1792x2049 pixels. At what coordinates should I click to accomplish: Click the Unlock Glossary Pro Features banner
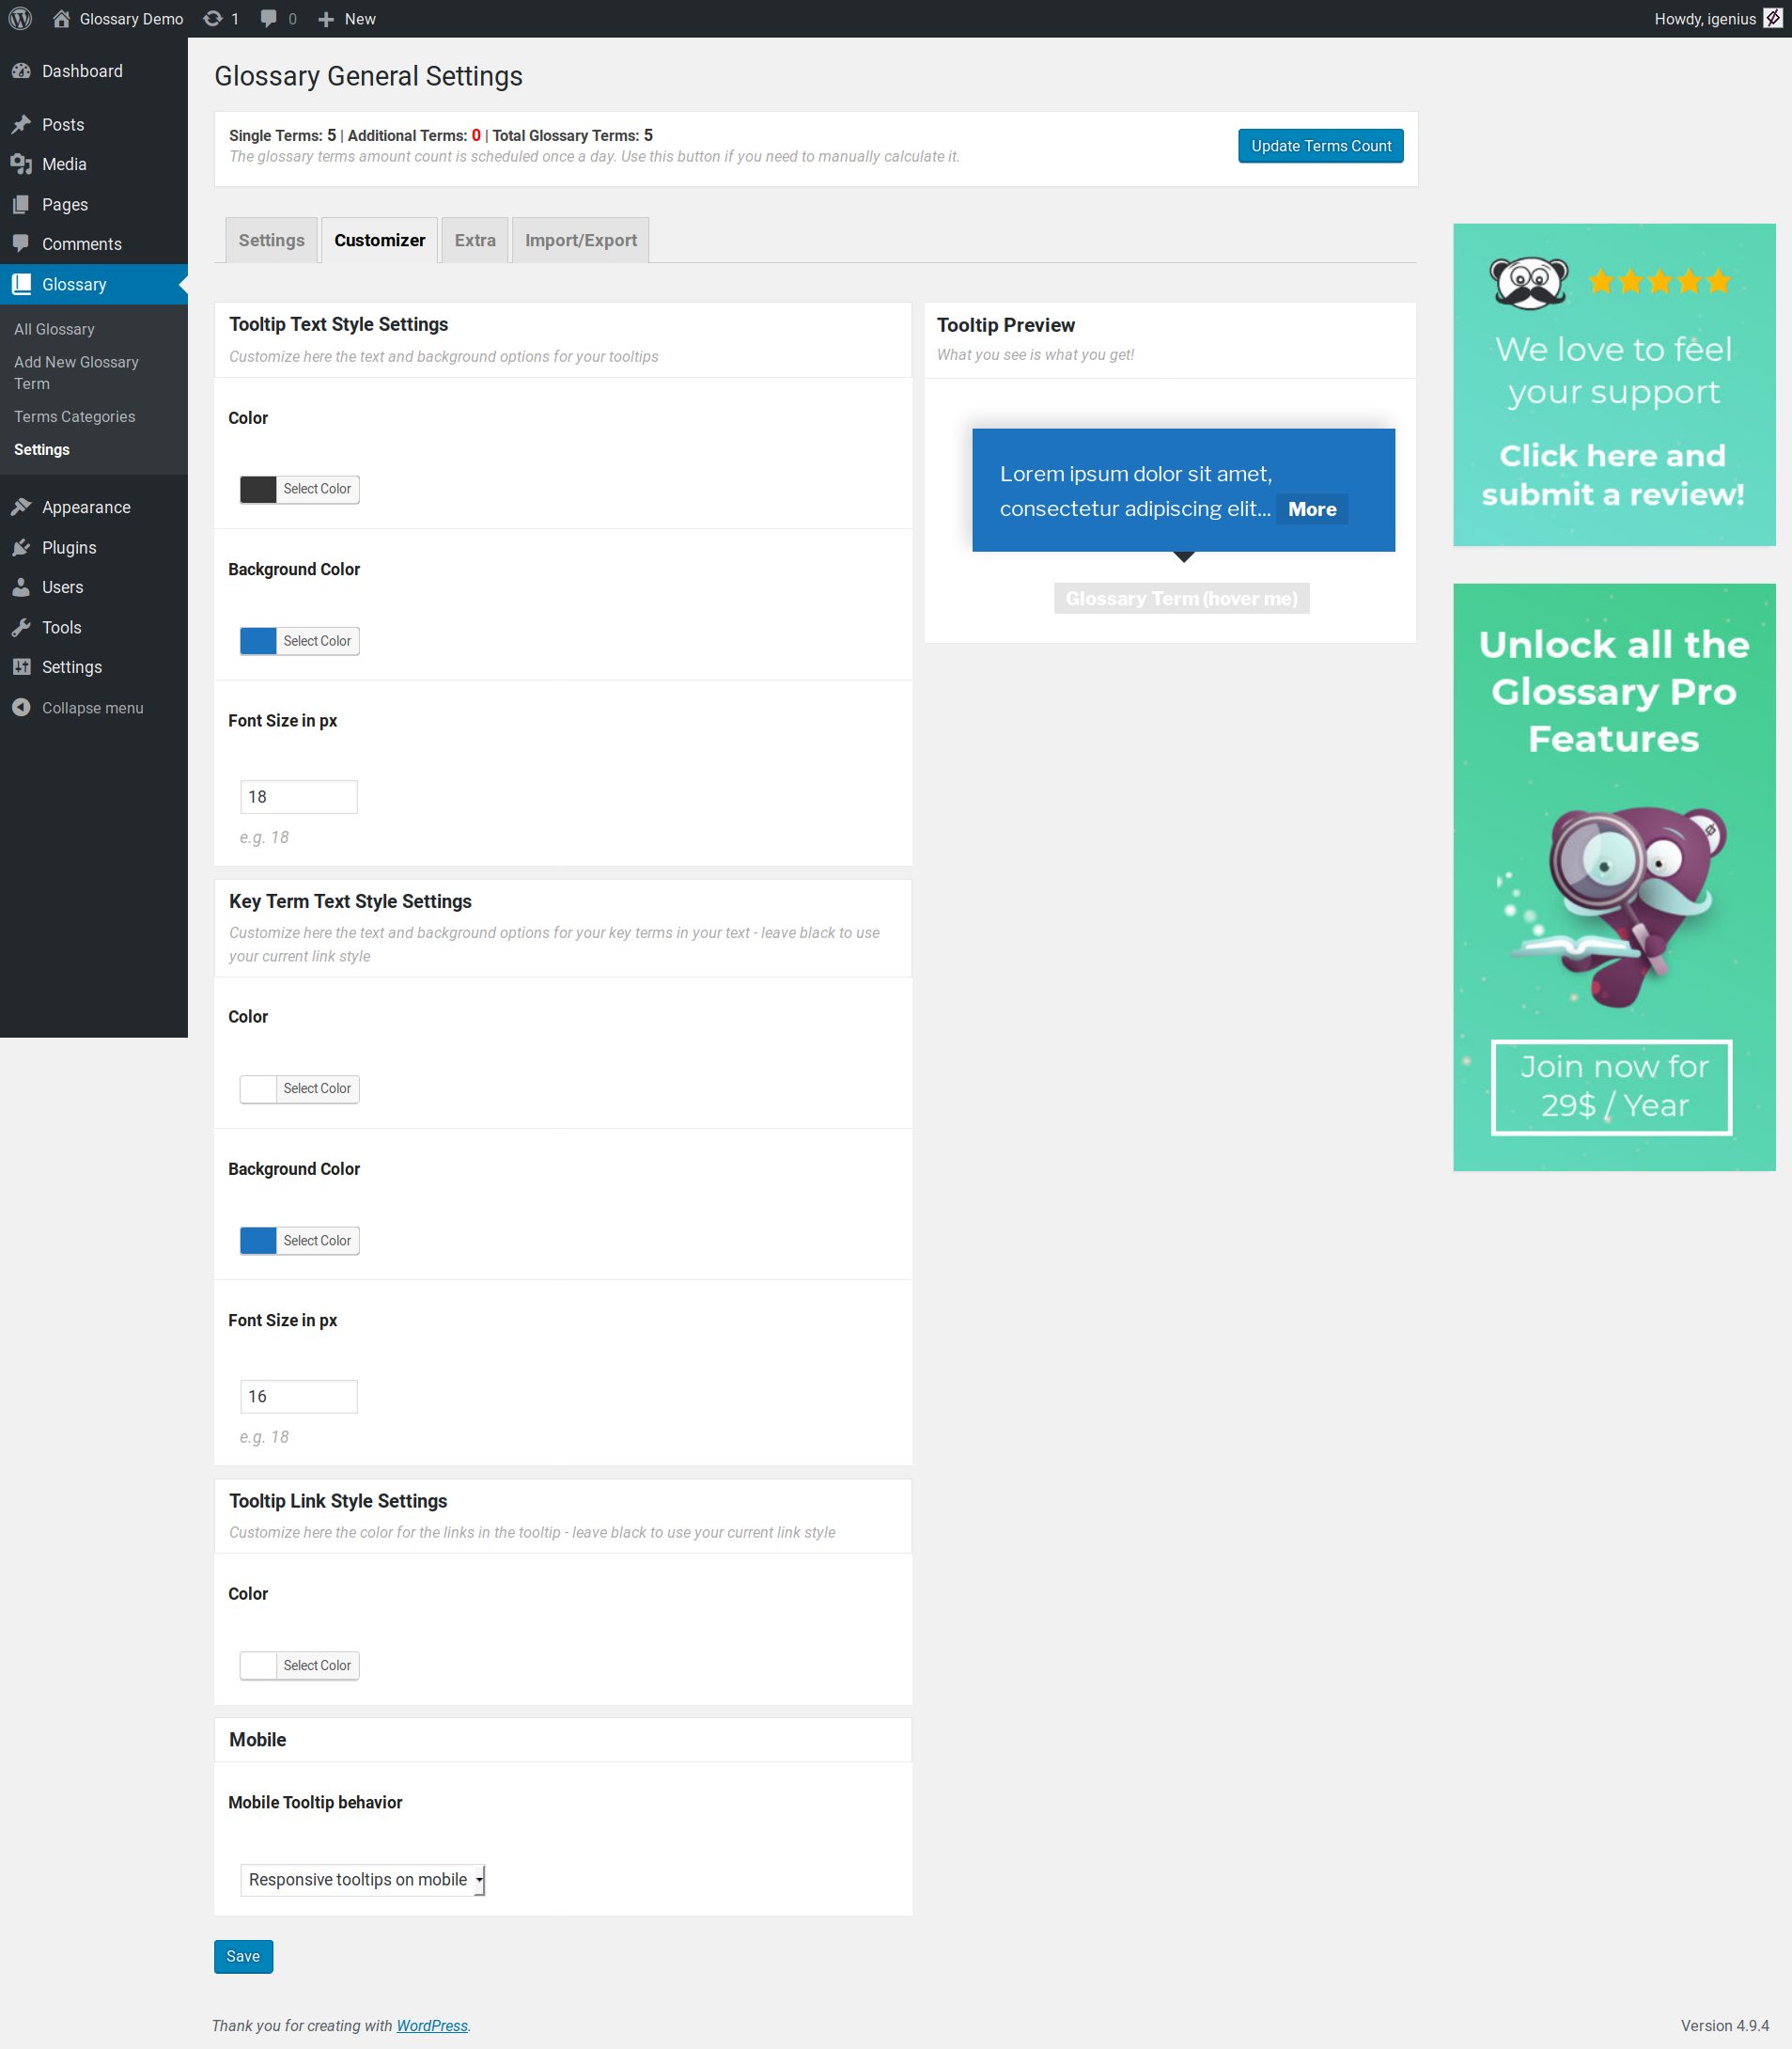point(1613,877)
